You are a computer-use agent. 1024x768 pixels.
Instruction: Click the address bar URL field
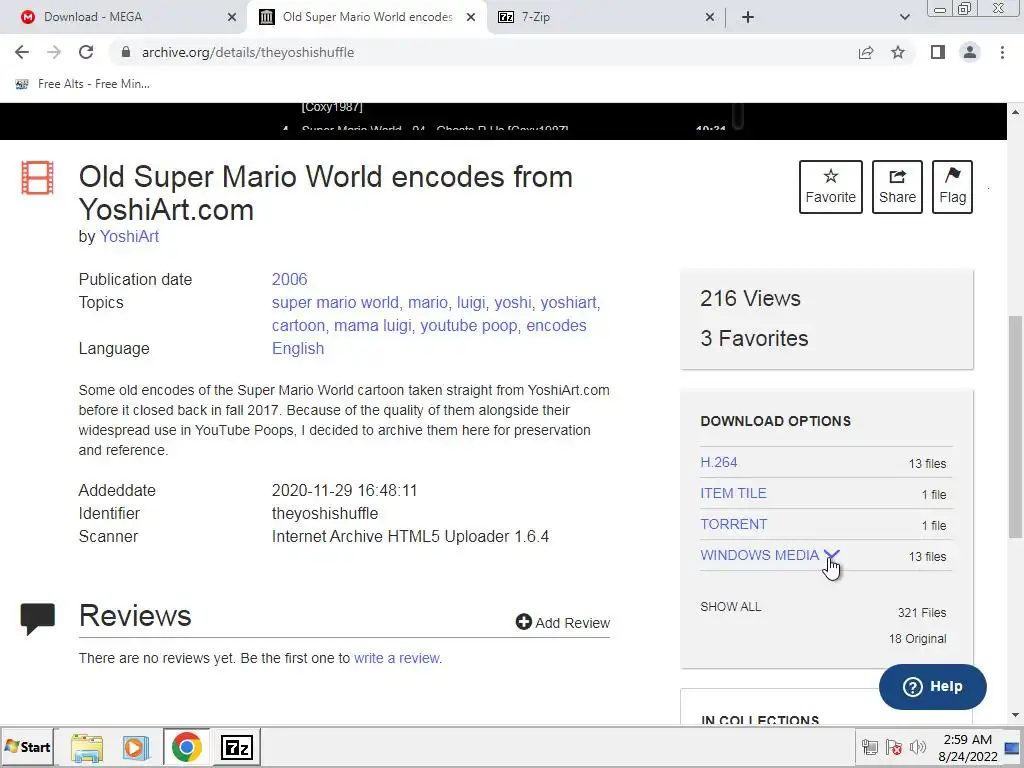point(482,52)
